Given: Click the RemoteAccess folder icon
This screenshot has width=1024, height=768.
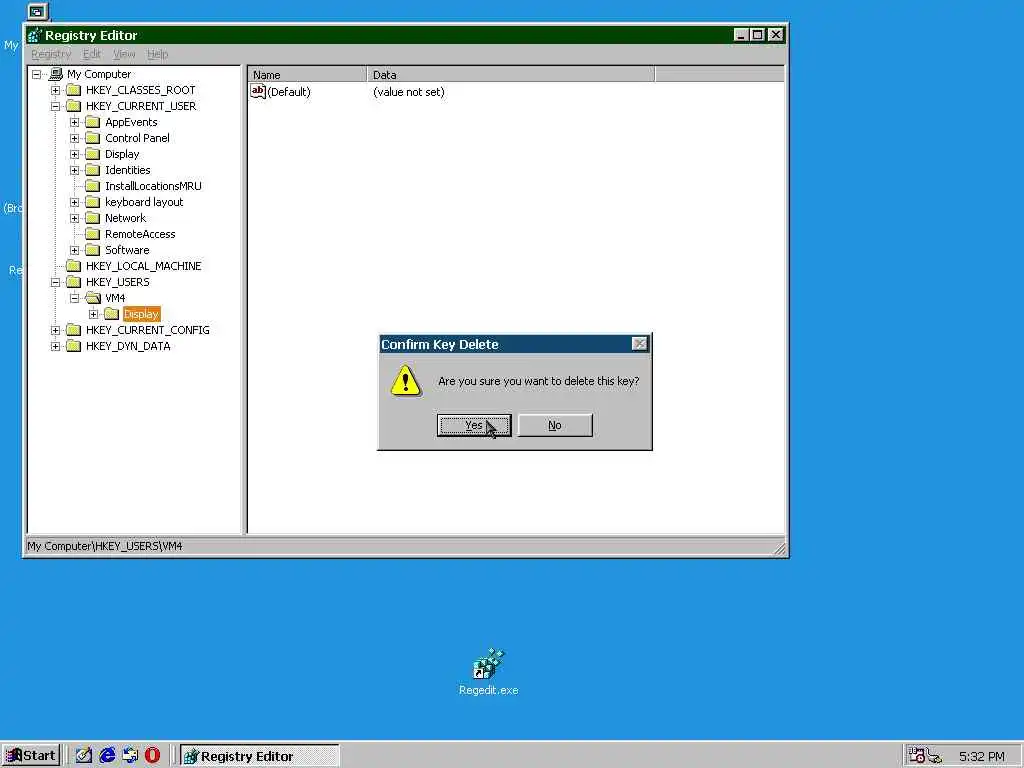Looking at the screenshot, I should pyautogui.click(x=93, y=234).
